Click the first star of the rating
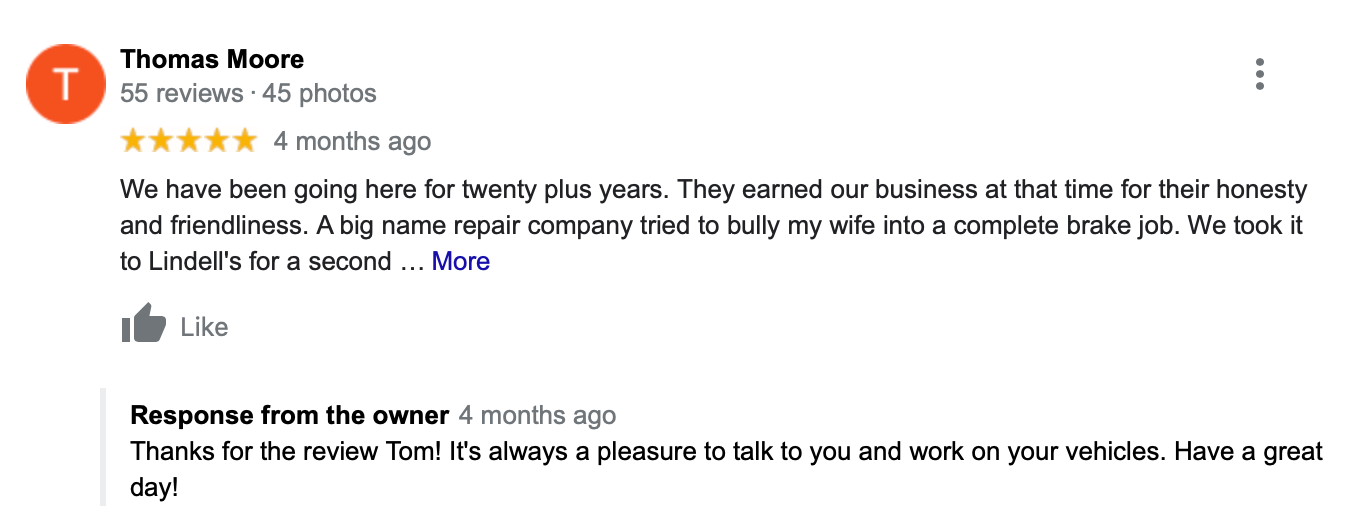The width and height of the screenshot is (1358, 530). tap(133, 141)
